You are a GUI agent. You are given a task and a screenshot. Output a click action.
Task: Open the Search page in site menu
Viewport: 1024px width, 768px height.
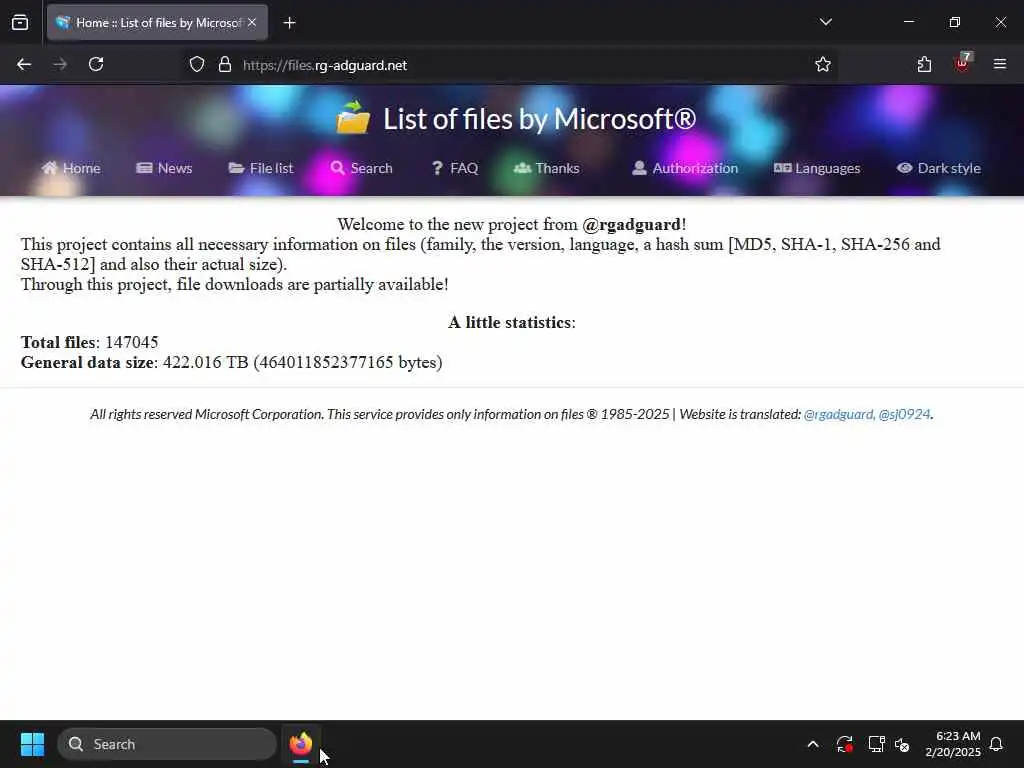[x=361, y=168]
